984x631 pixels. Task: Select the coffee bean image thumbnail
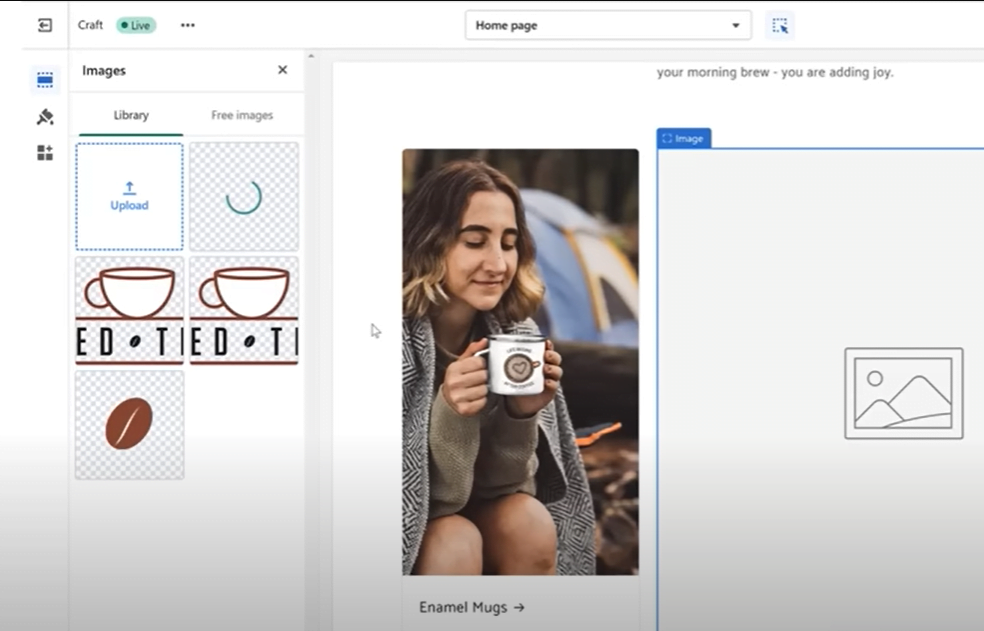tap(129, 424)
